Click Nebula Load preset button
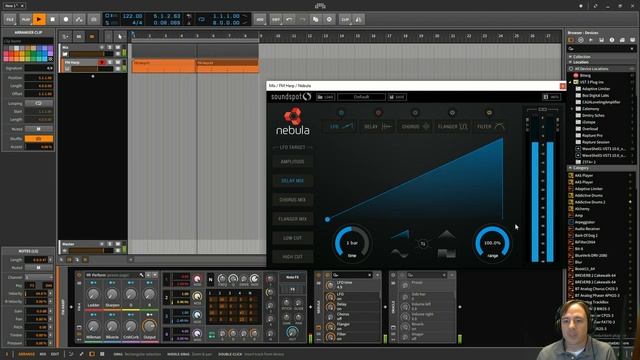Viewport: 640px width, 360px height. click(325, 97)
